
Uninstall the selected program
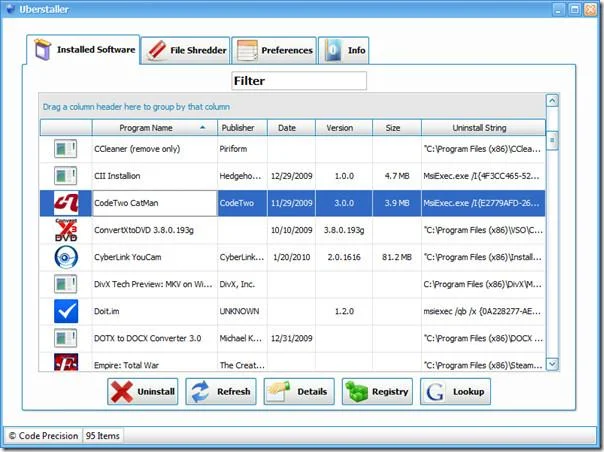[x=143, y=392]
